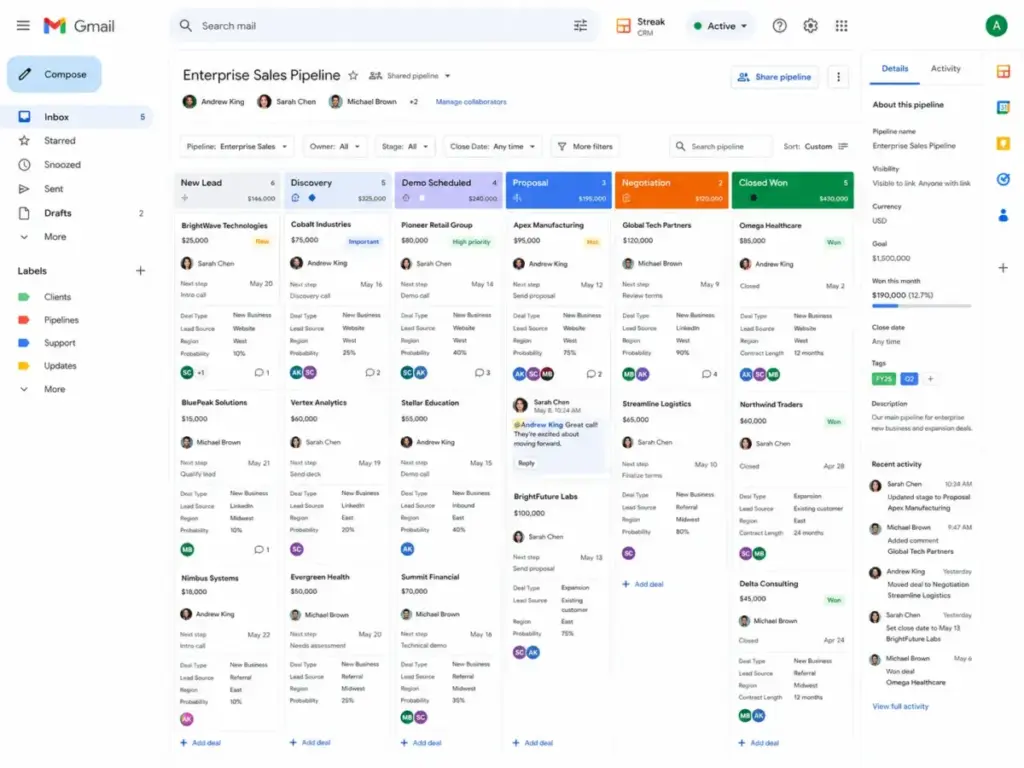Open the Google Calendar side panel icon
Screen dimensions: 1024x768
tap(1003, 107)
